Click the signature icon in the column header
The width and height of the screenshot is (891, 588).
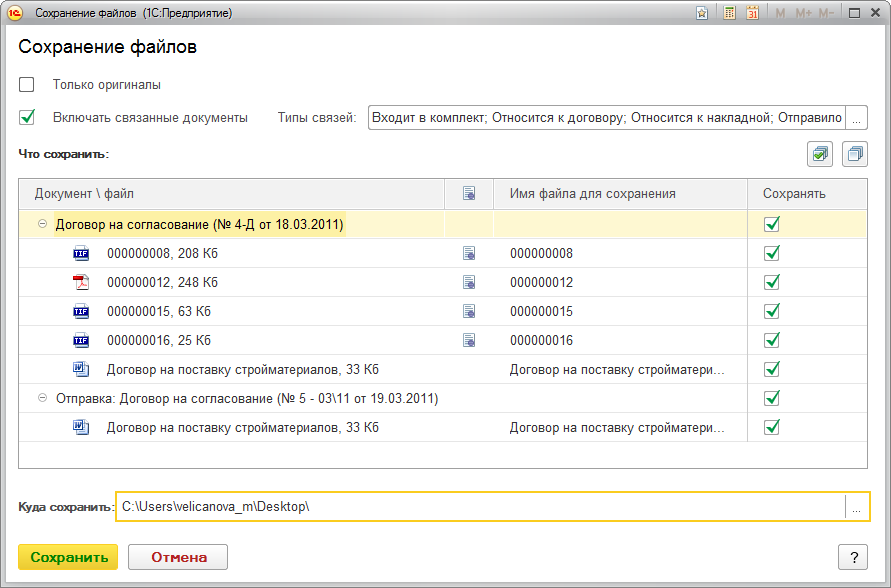[x=468, y=193]
